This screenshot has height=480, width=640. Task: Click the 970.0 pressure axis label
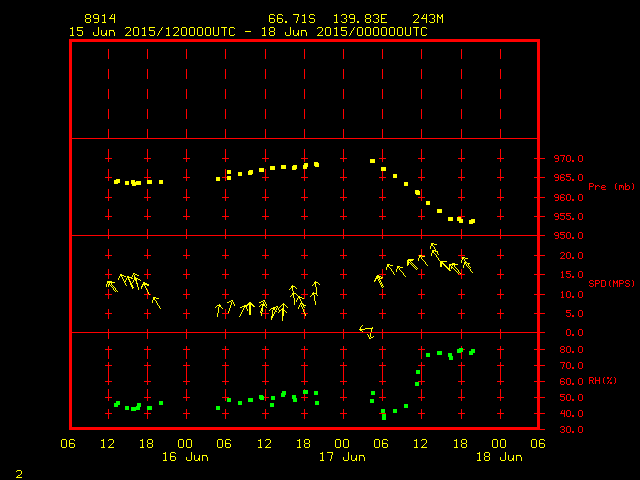click(569, 158)
